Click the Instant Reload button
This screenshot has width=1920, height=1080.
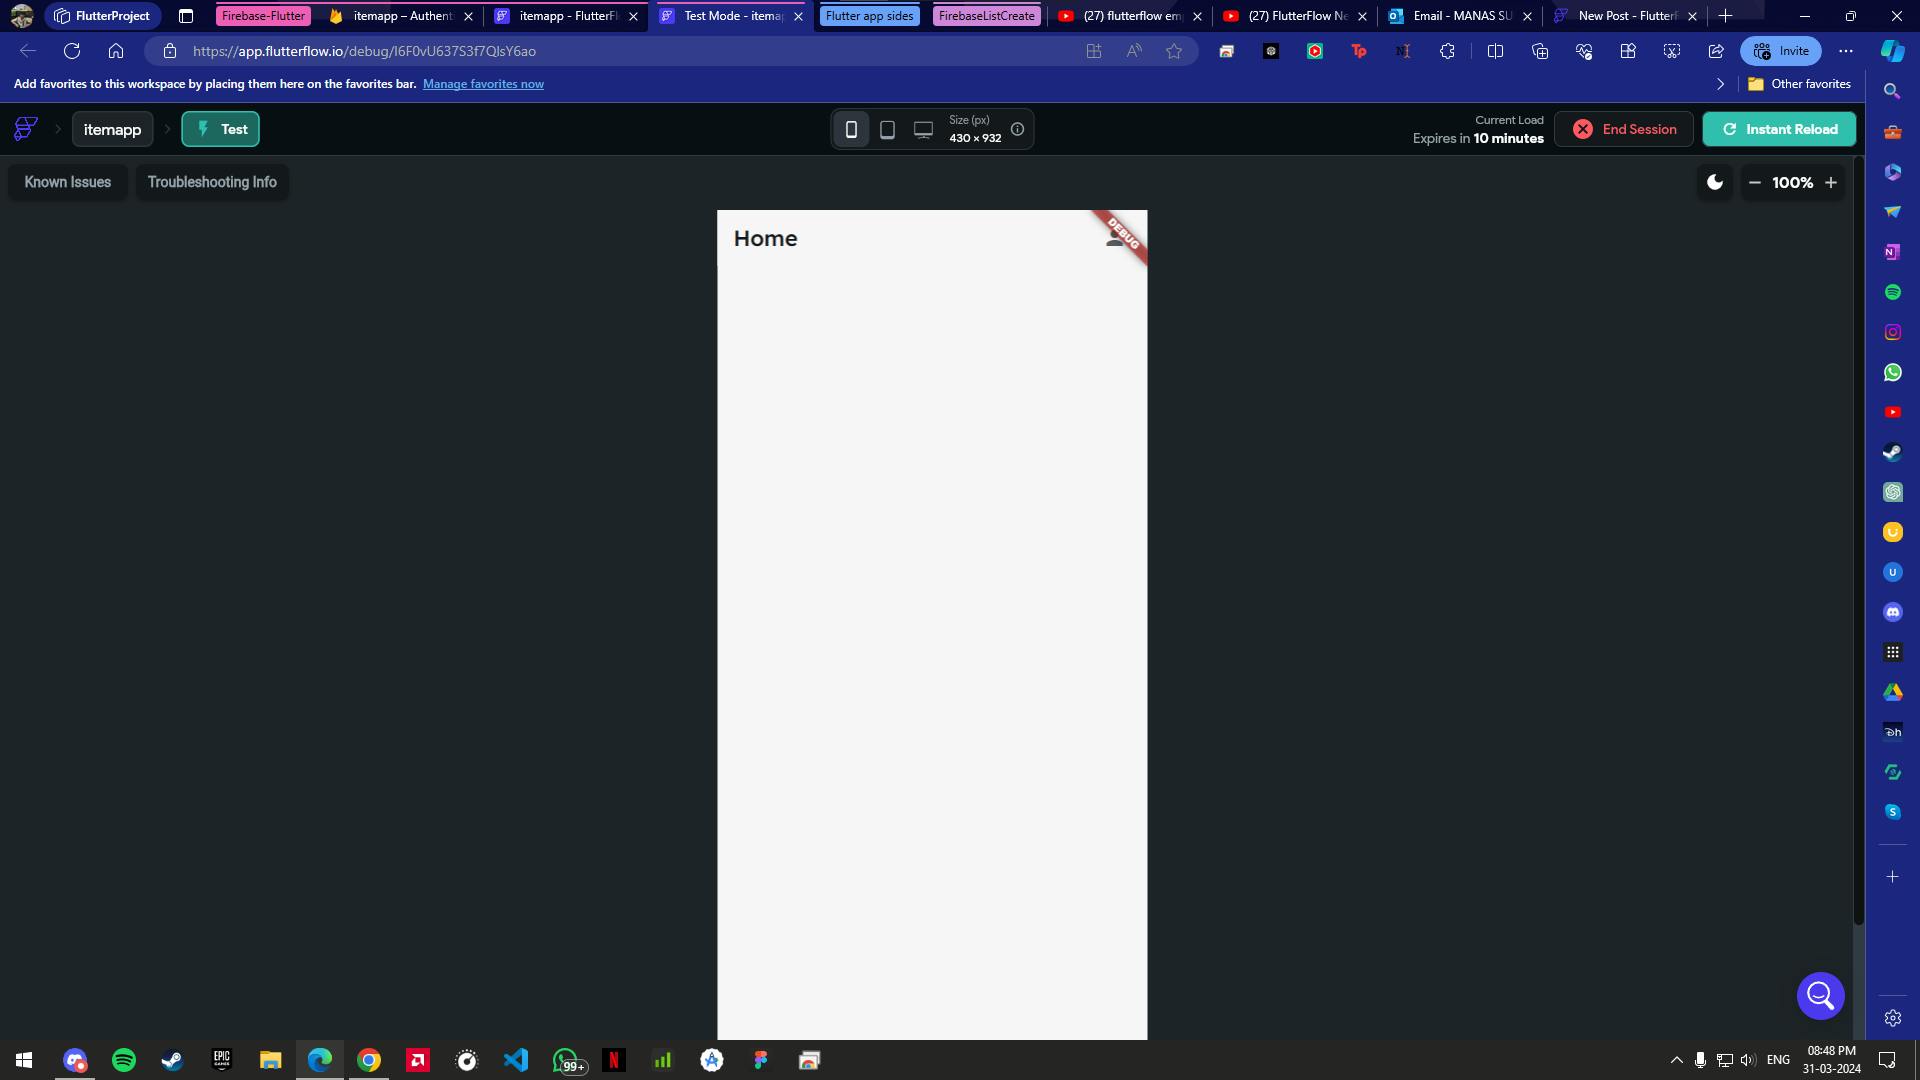(1779, 129)
